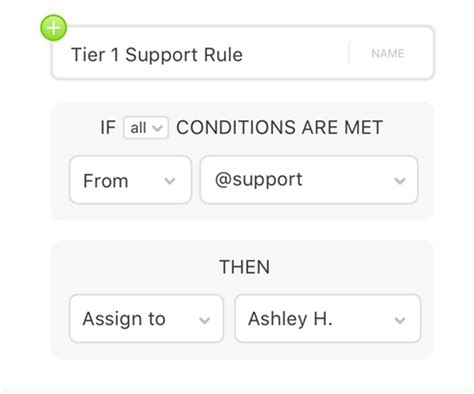Click the IF label before all
474x394 pixels.
coord(108,128)
